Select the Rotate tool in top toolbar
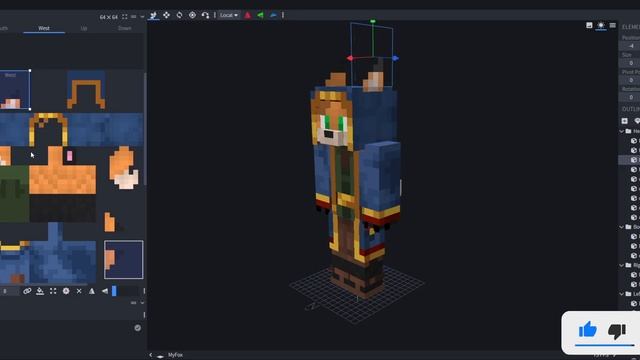The image size is (640, 360). coord(179,15)
